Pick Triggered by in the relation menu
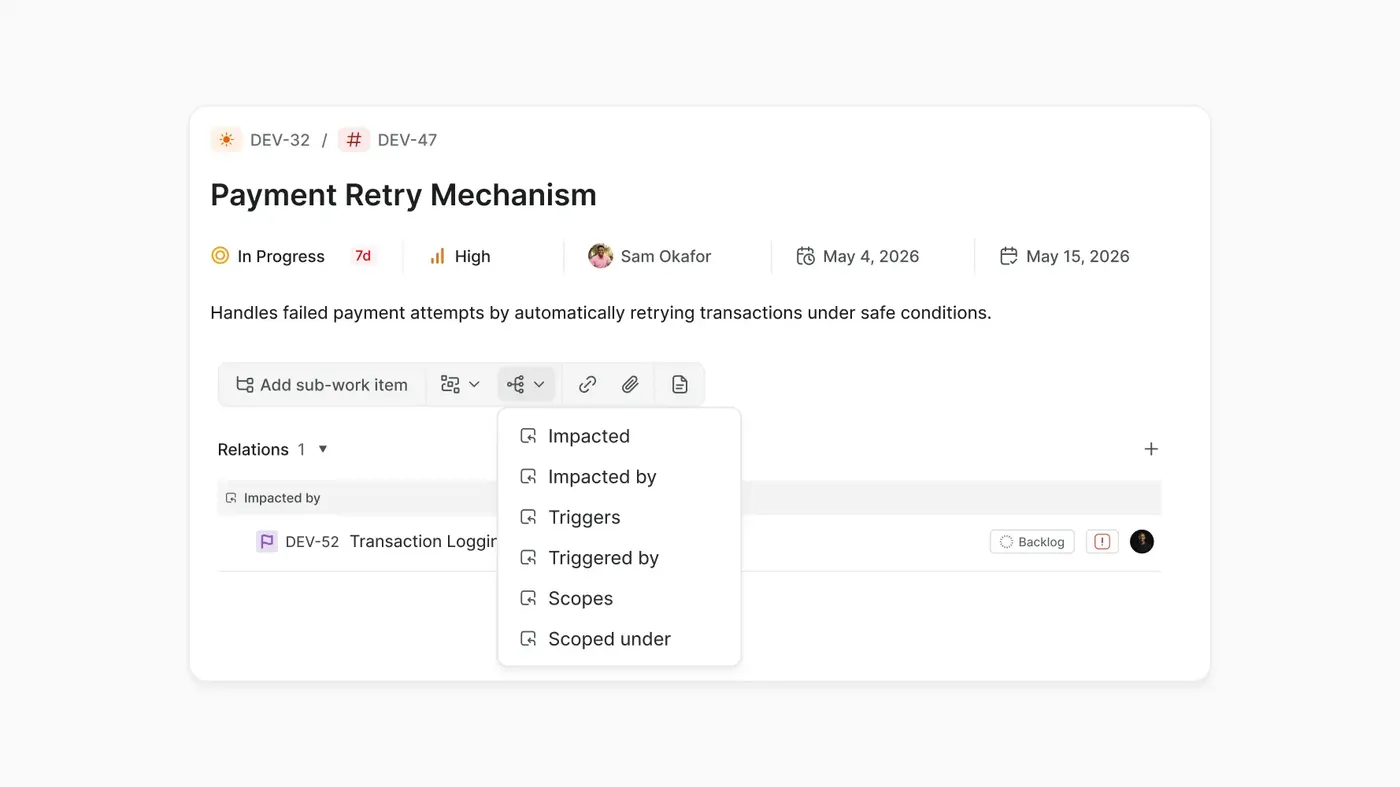 pyautogui.click(x=619, y=558)
